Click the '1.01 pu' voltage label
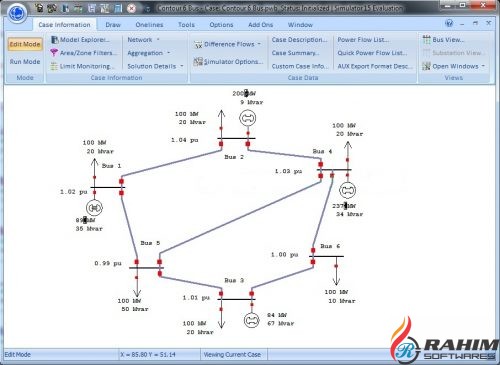The height and width of the screenshot is (365, 500). coord(196,298)
